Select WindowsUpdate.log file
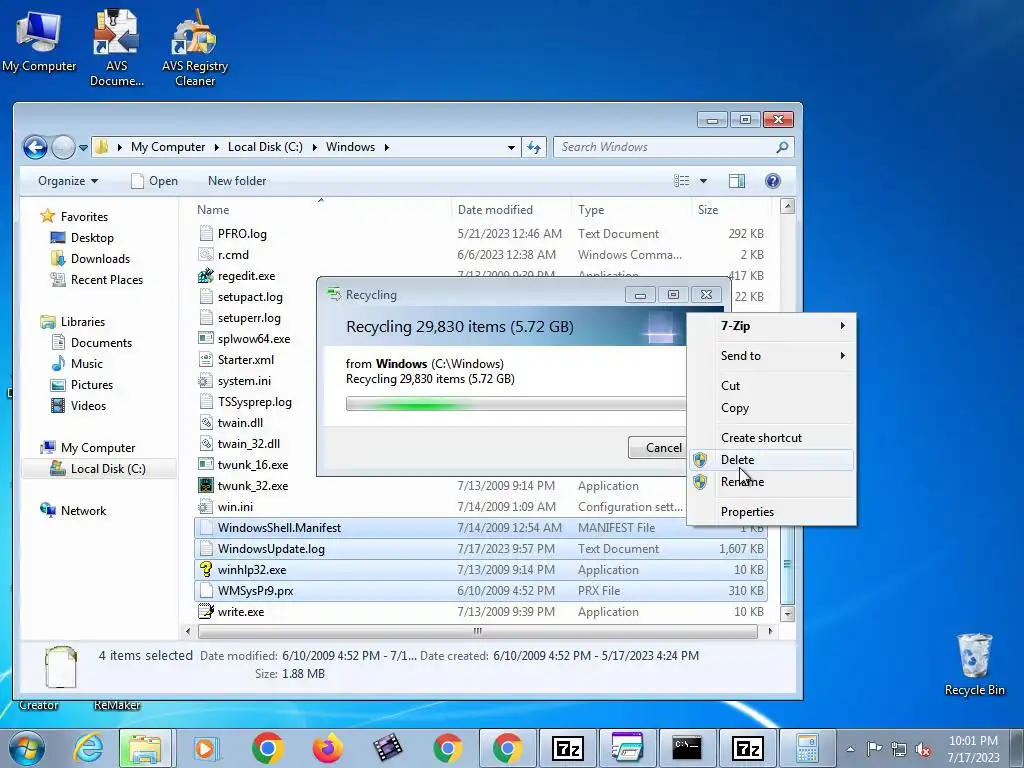The width and height of the screenshot is (1024, 768). pyautogui.click(x=481, y=549)
